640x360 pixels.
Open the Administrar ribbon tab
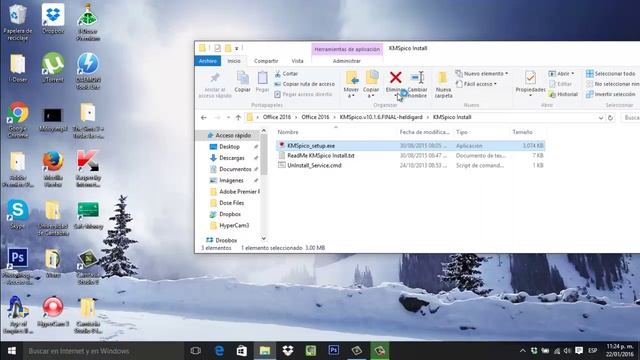(347, 61)
